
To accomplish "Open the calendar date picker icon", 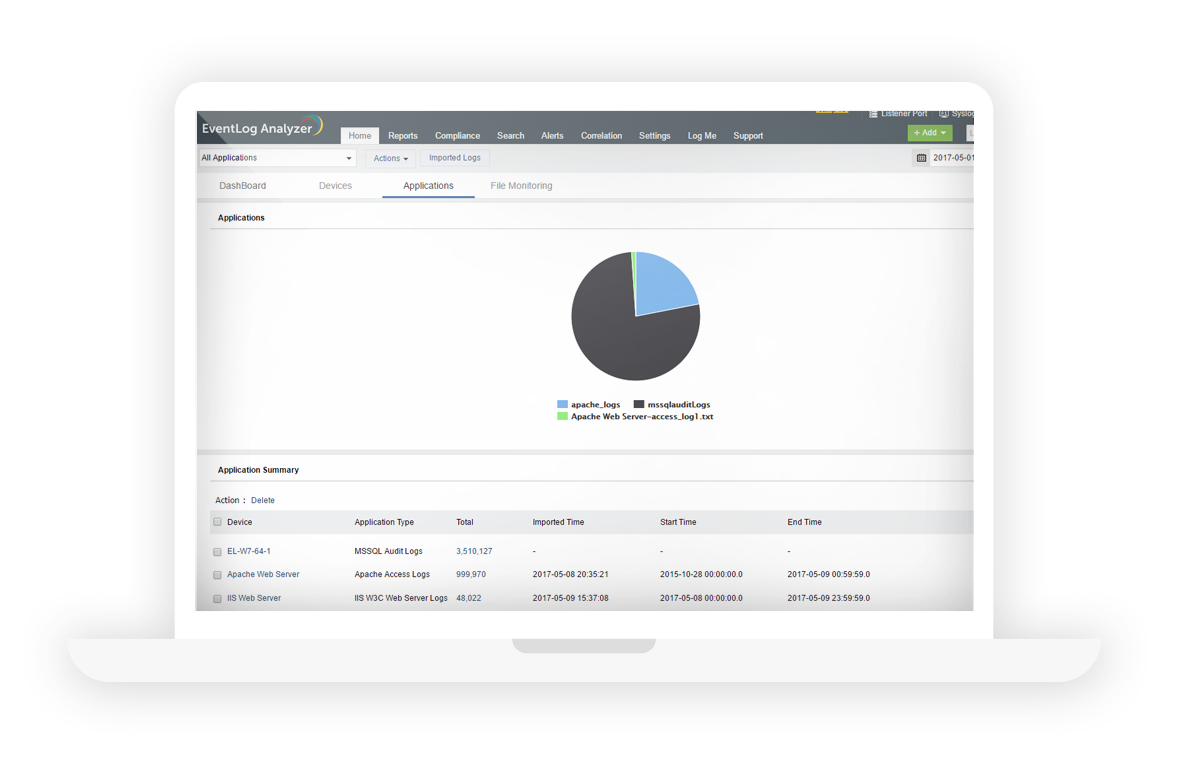I will [921, 158].
